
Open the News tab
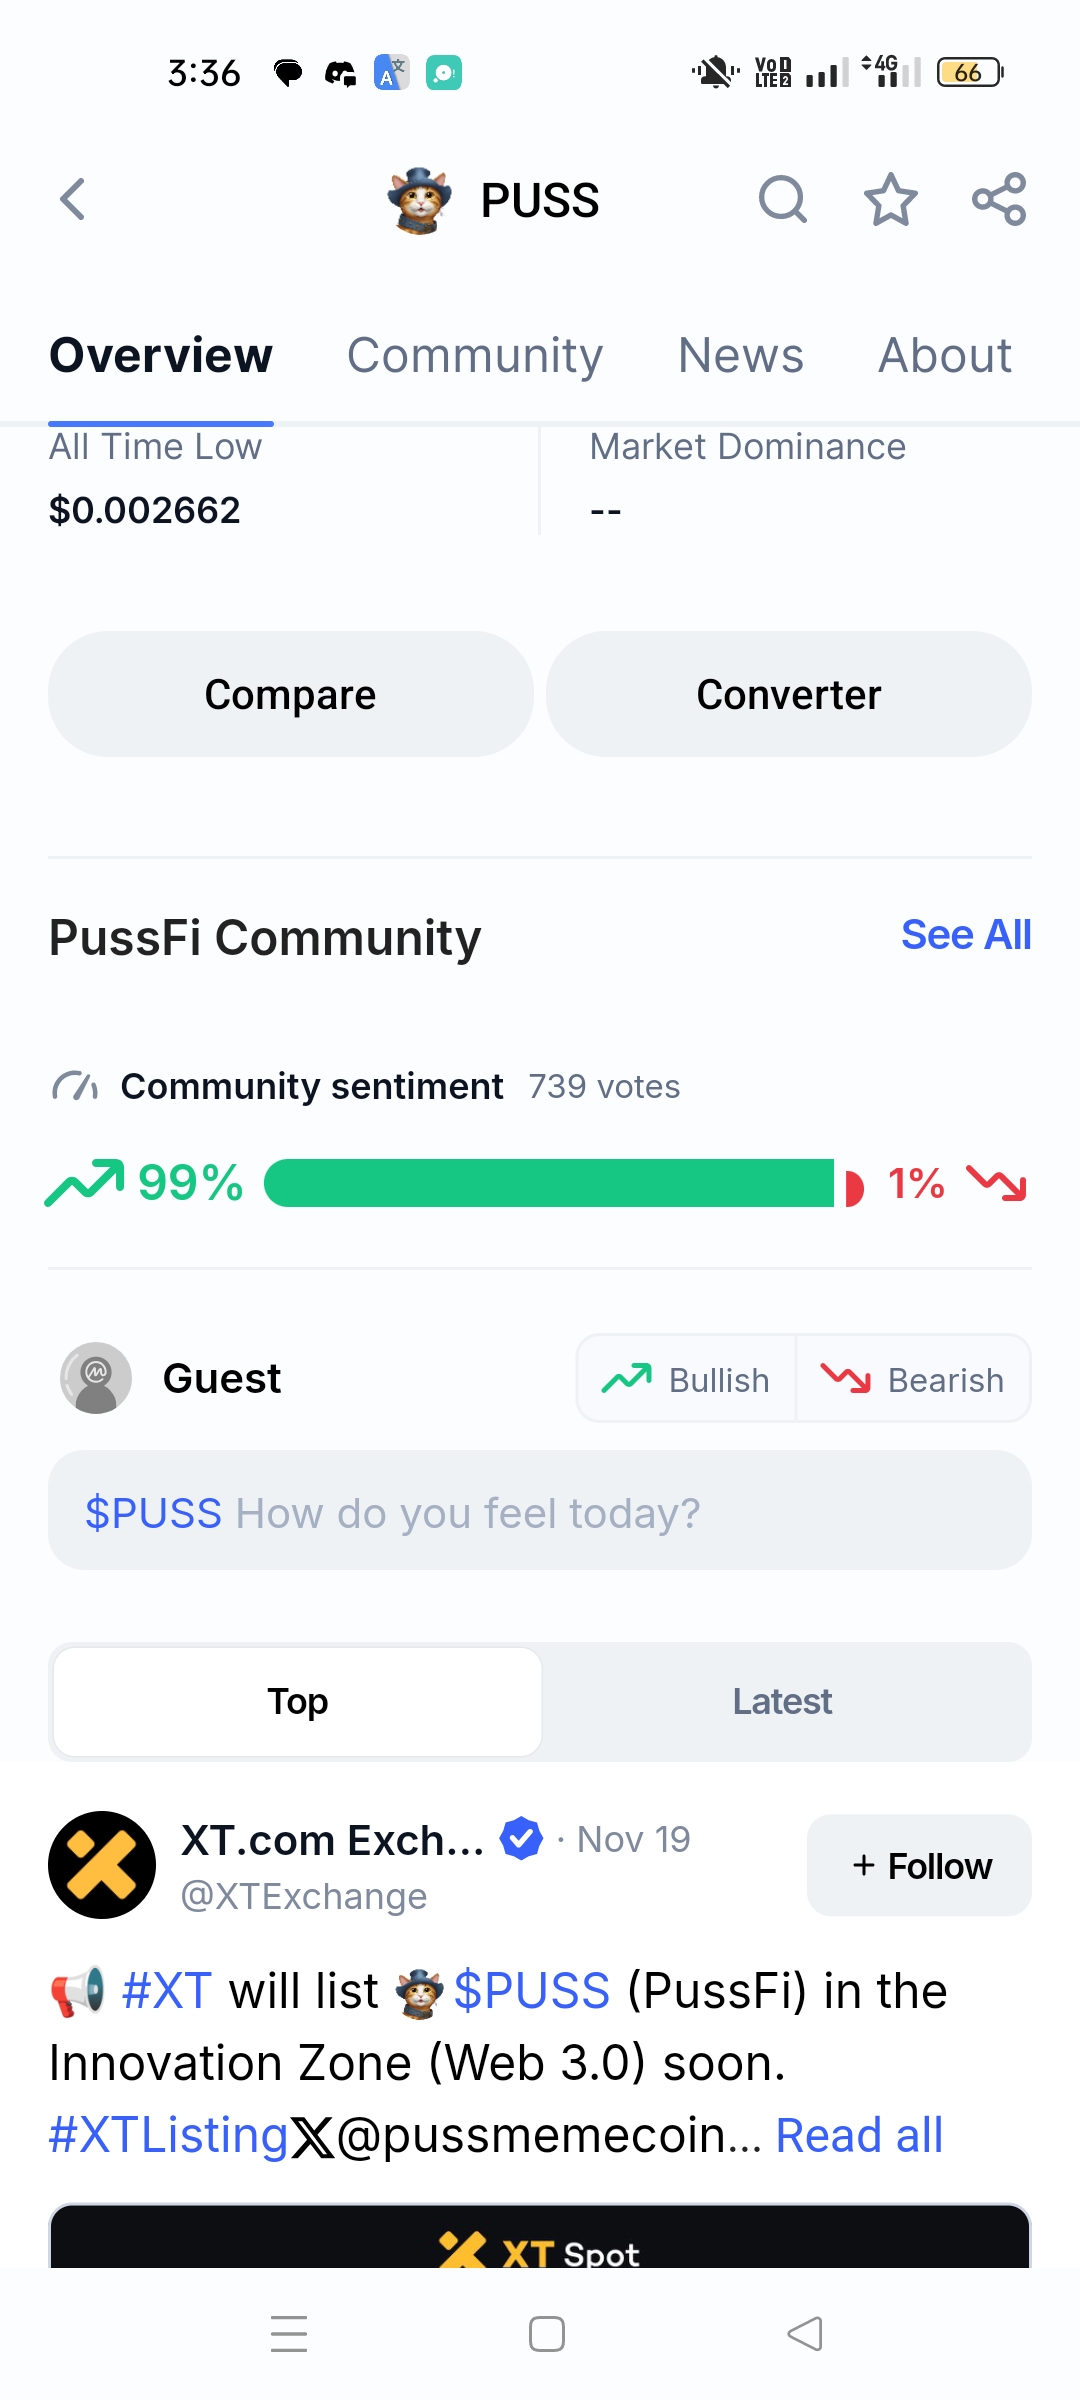coord(740,356)
